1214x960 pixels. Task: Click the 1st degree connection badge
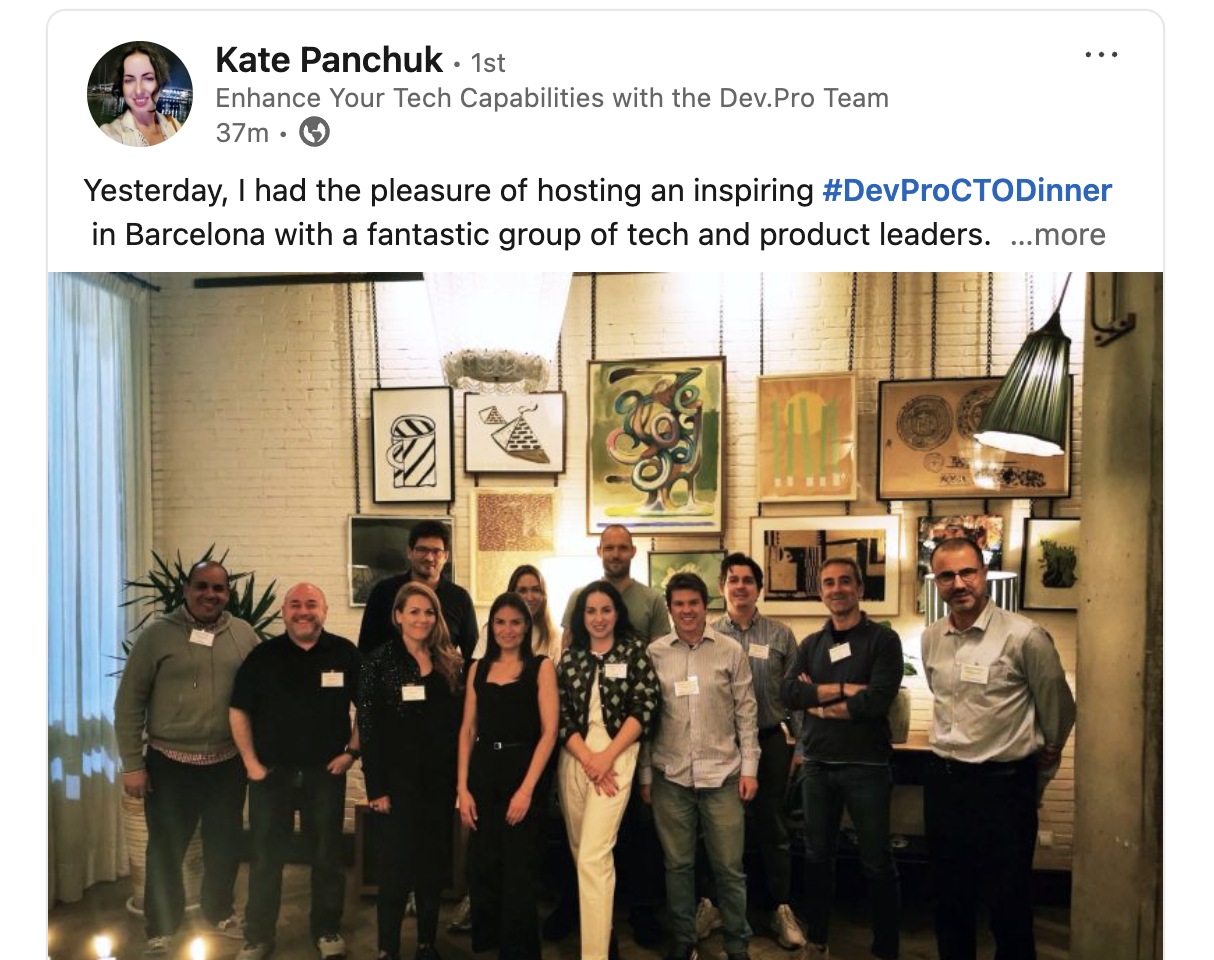coord(488,63)
